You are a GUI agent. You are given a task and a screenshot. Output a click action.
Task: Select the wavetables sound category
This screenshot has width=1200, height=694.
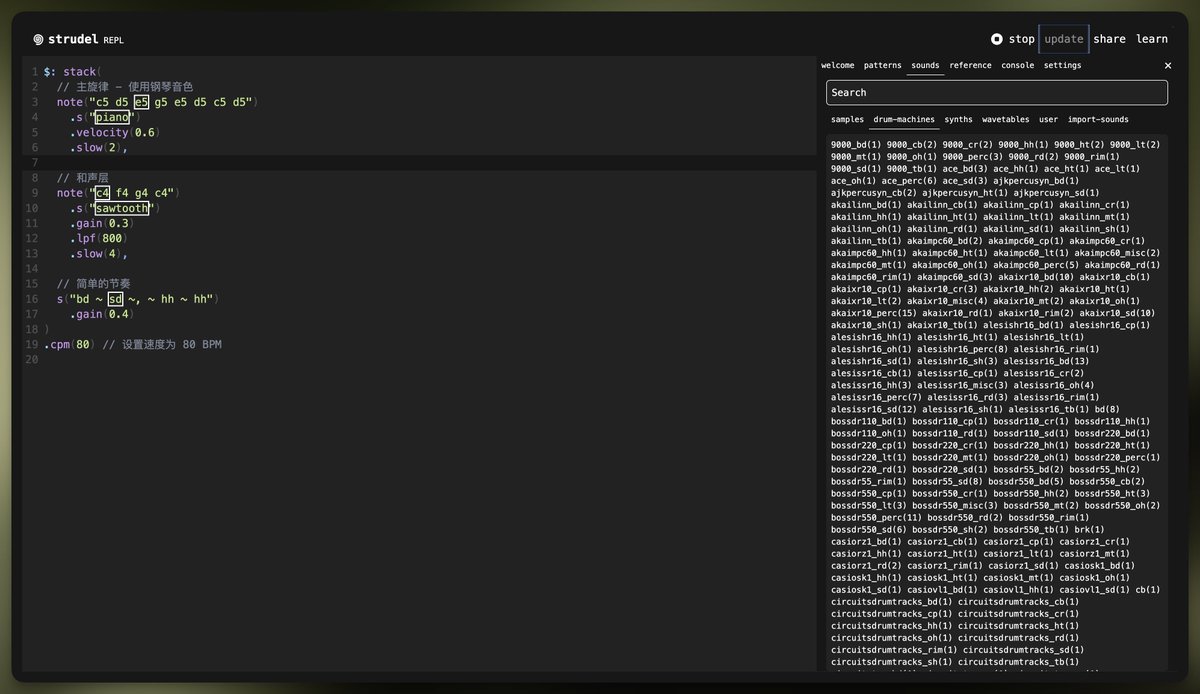1005,119
